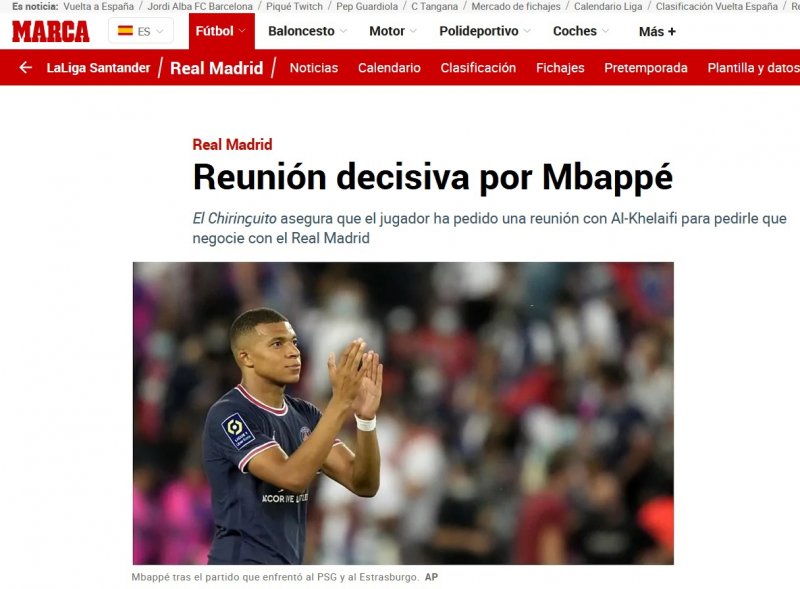
Task: Switch to the Clasificación tab
Action: 478,68
